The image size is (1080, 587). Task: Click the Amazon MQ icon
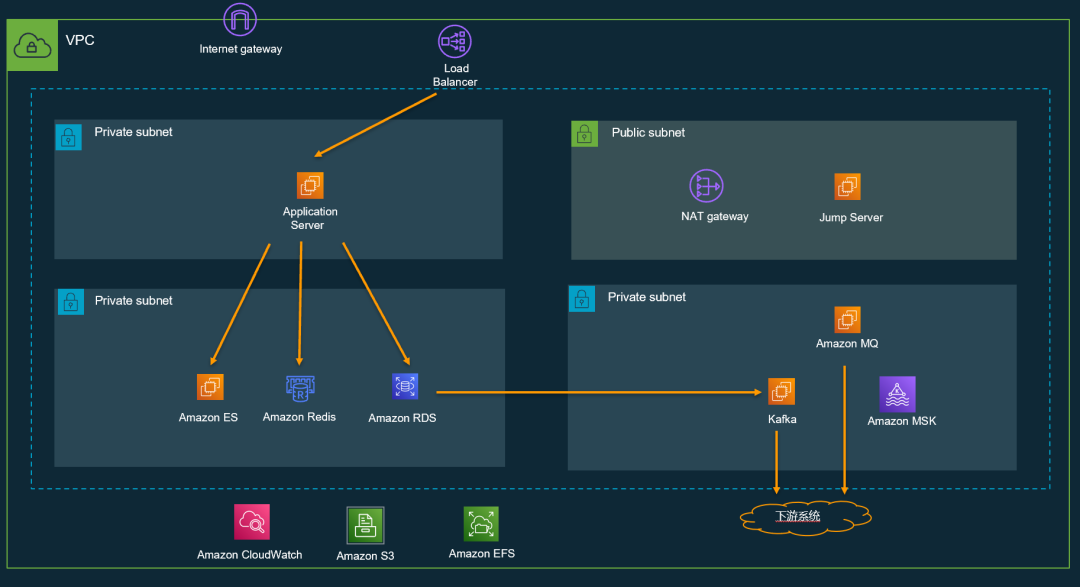click(x=847, y=320)
